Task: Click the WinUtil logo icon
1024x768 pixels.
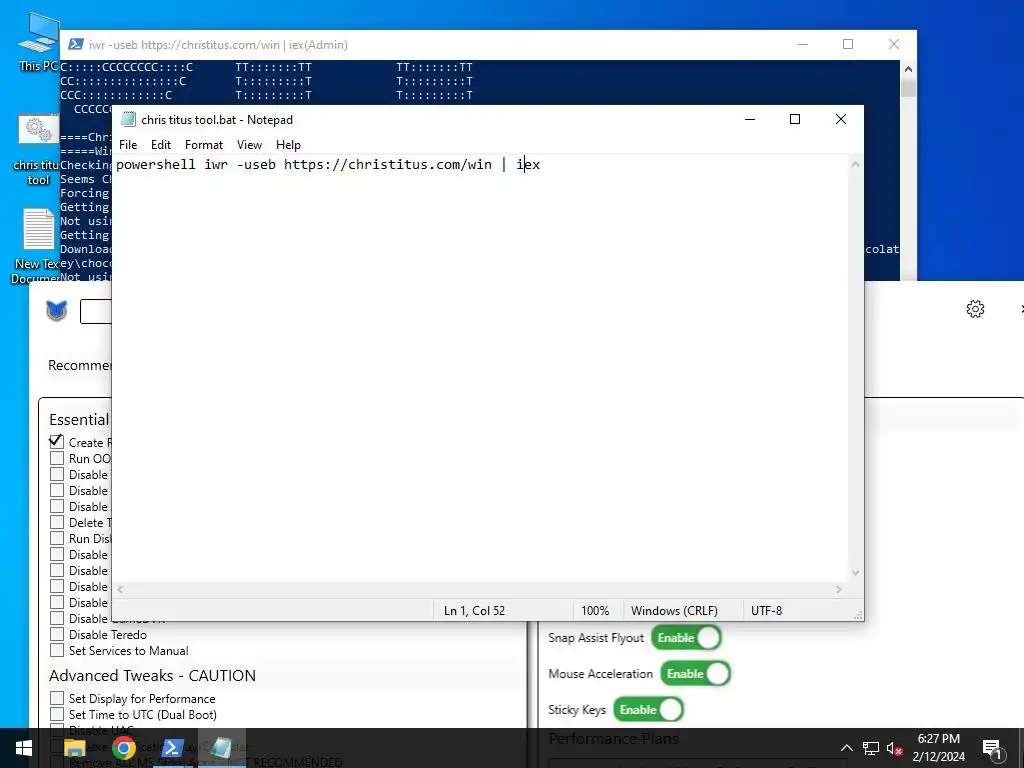Action: coord(57,311)
